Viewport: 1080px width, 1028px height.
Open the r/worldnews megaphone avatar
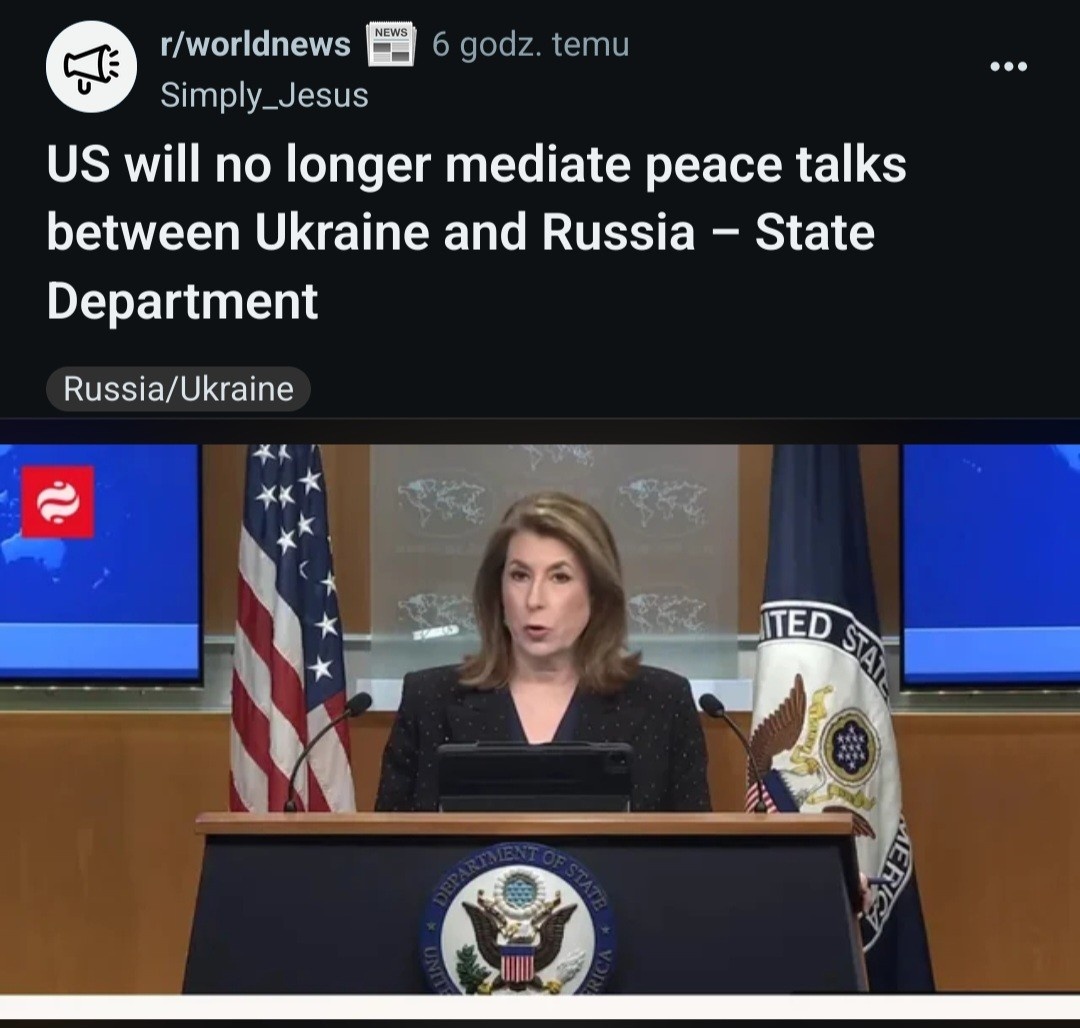tap(92, 67)
